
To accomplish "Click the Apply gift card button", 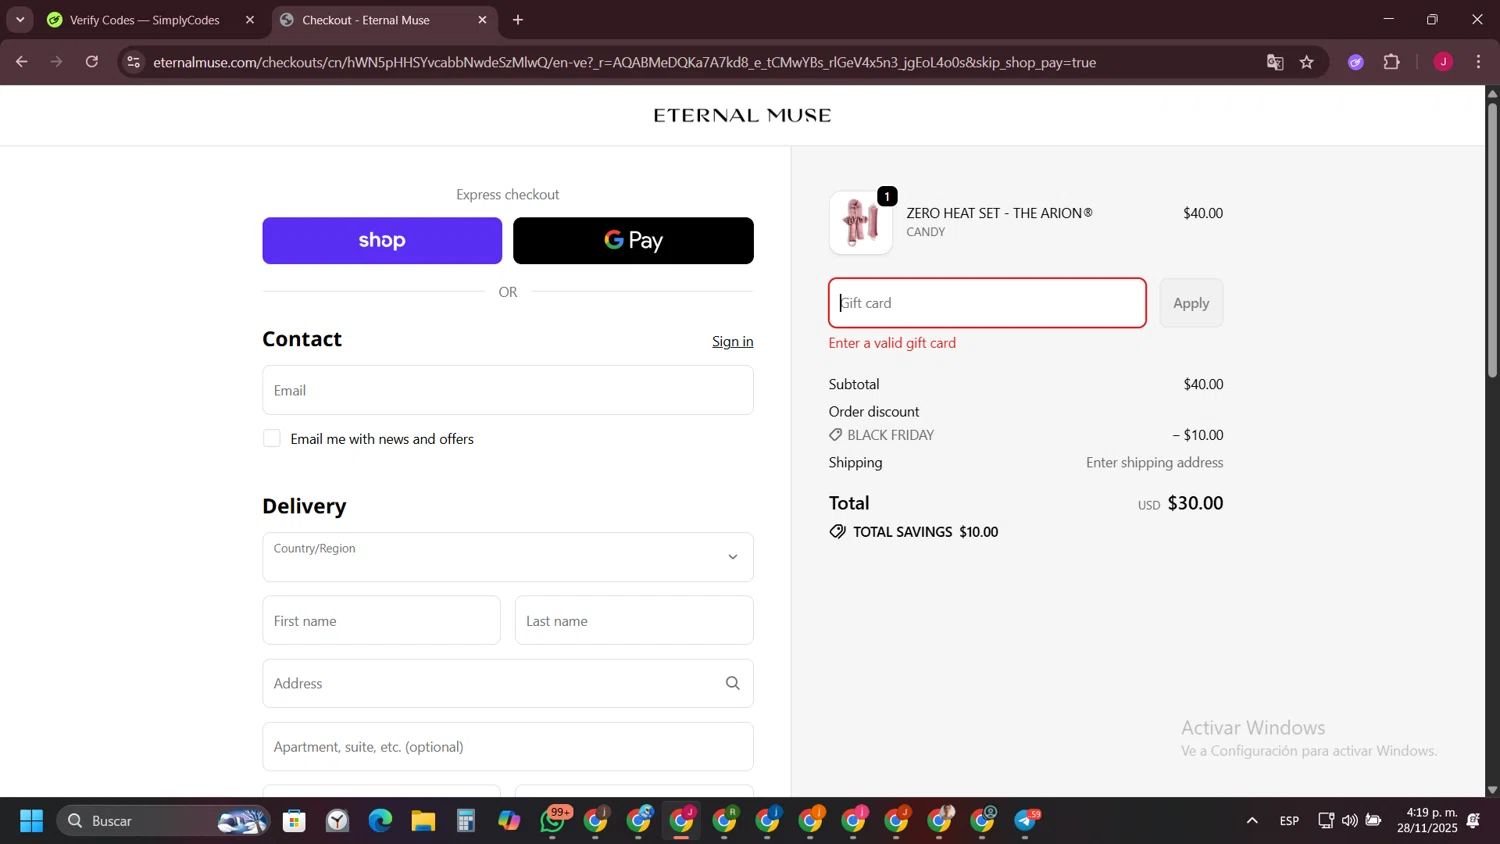I will click(1191, 303).
